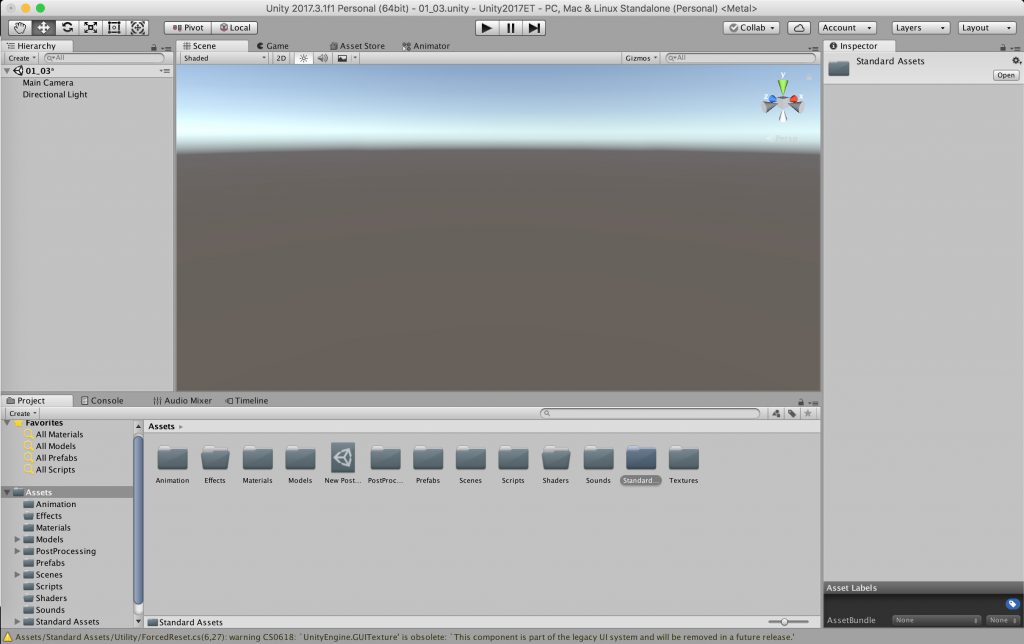The height and width of the screenshot is (644, 1024).
Task: Select the Effects folder icon in Assets grid
Action: click(215, 458)
